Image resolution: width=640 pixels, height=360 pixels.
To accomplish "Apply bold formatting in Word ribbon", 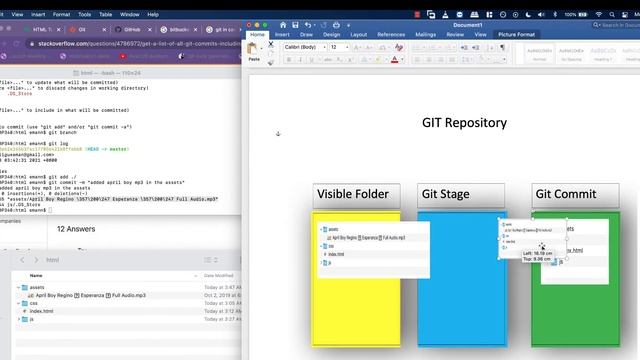I will pyautogui.click(x=289, y=60).
